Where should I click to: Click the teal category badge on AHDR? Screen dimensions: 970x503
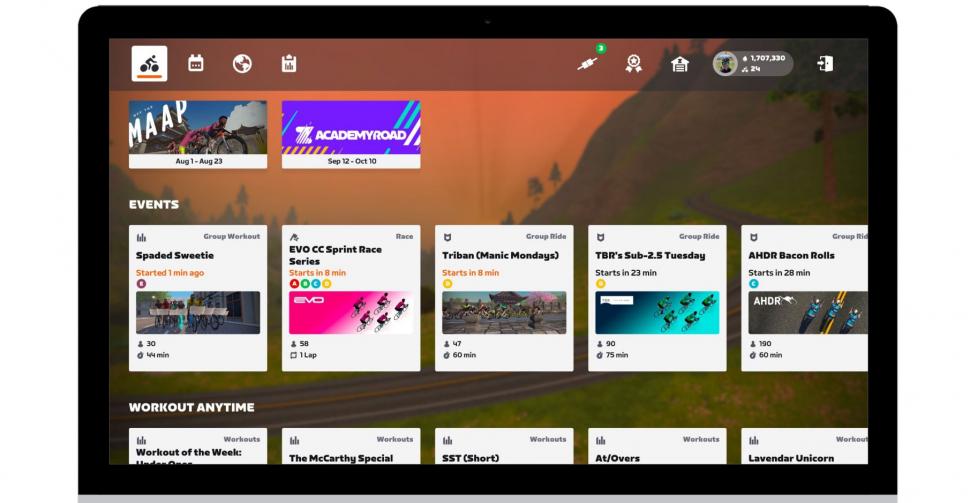coord(753,284)
